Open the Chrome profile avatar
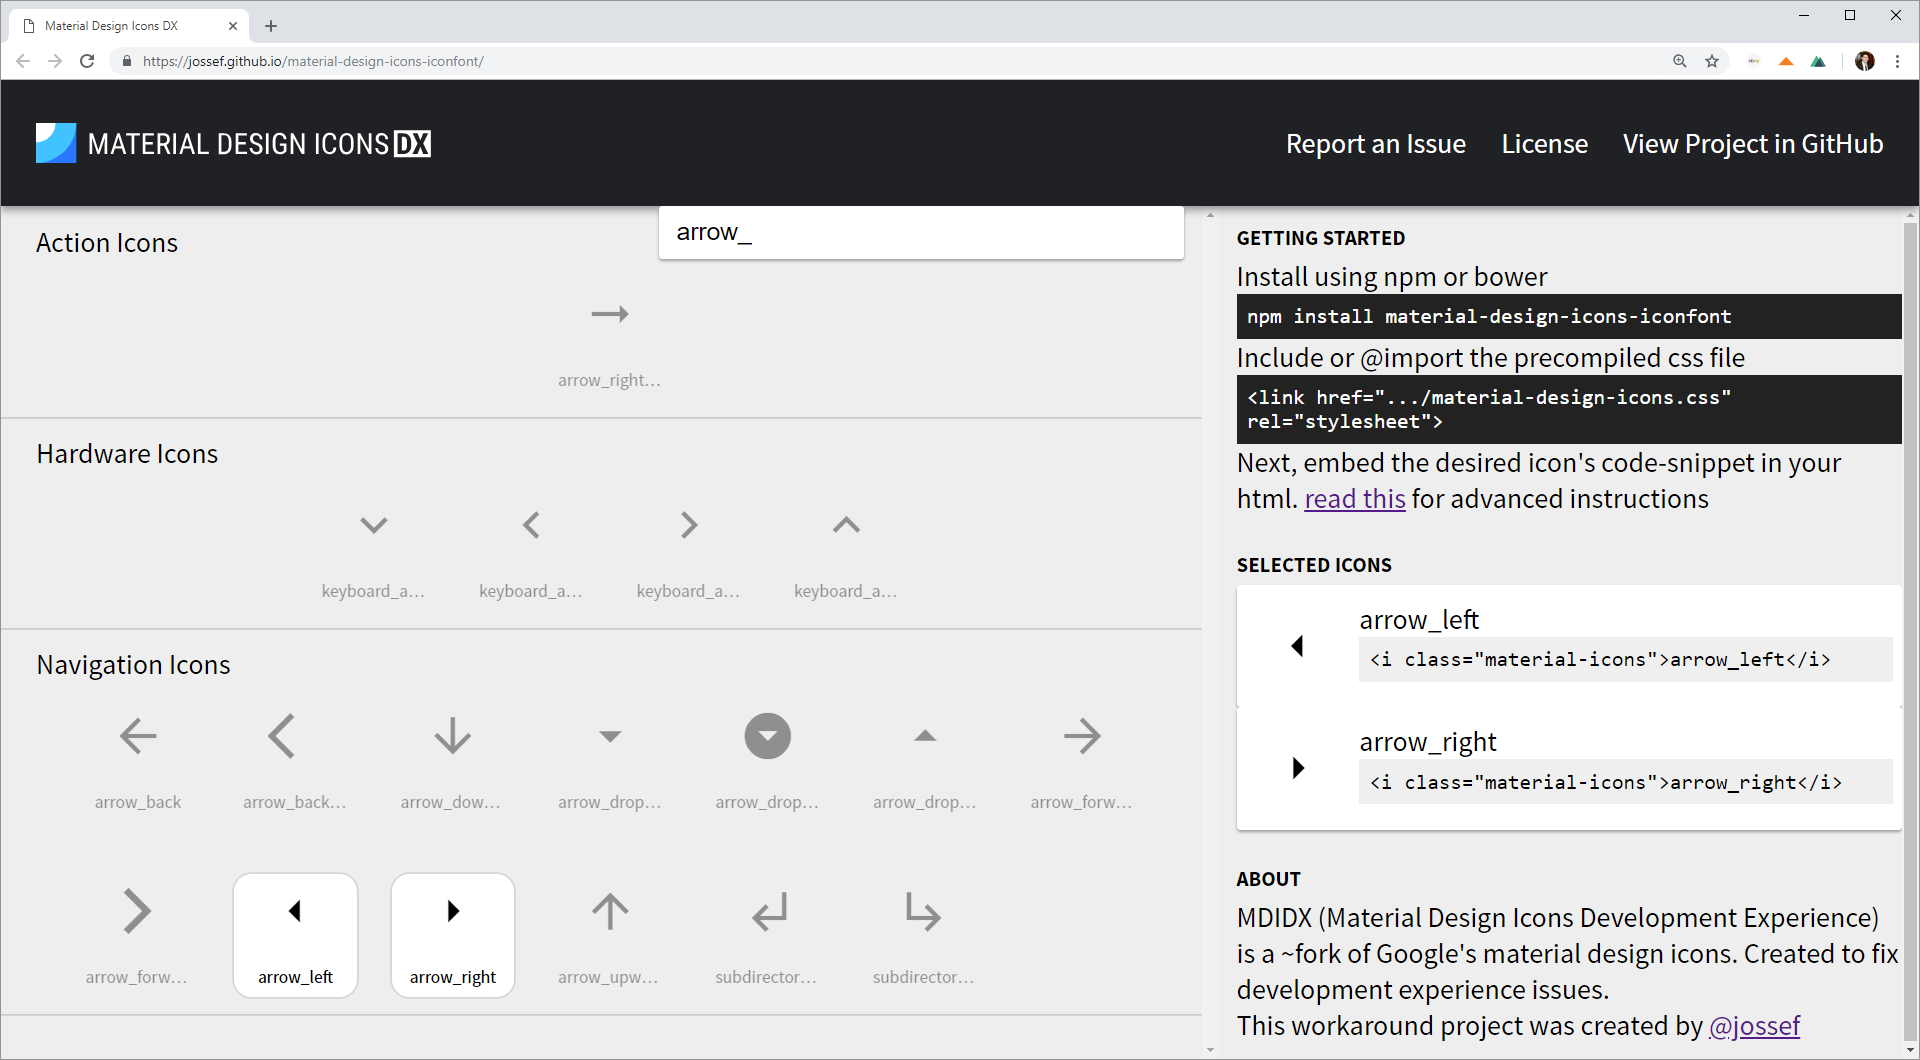1920x1060 pixels. [x=1865, y=61]
